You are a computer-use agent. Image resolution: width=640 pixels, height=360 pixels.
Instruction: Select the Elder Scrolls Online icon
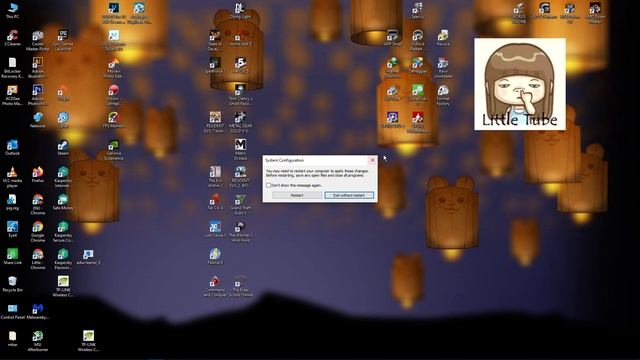tap(240, 287)
